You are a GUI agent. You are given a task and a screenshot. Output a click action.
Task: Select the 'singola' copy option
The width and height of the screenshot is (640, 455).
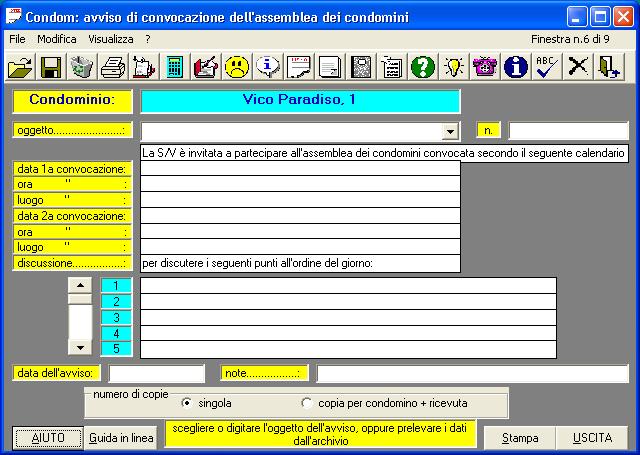tap(187, 403)
